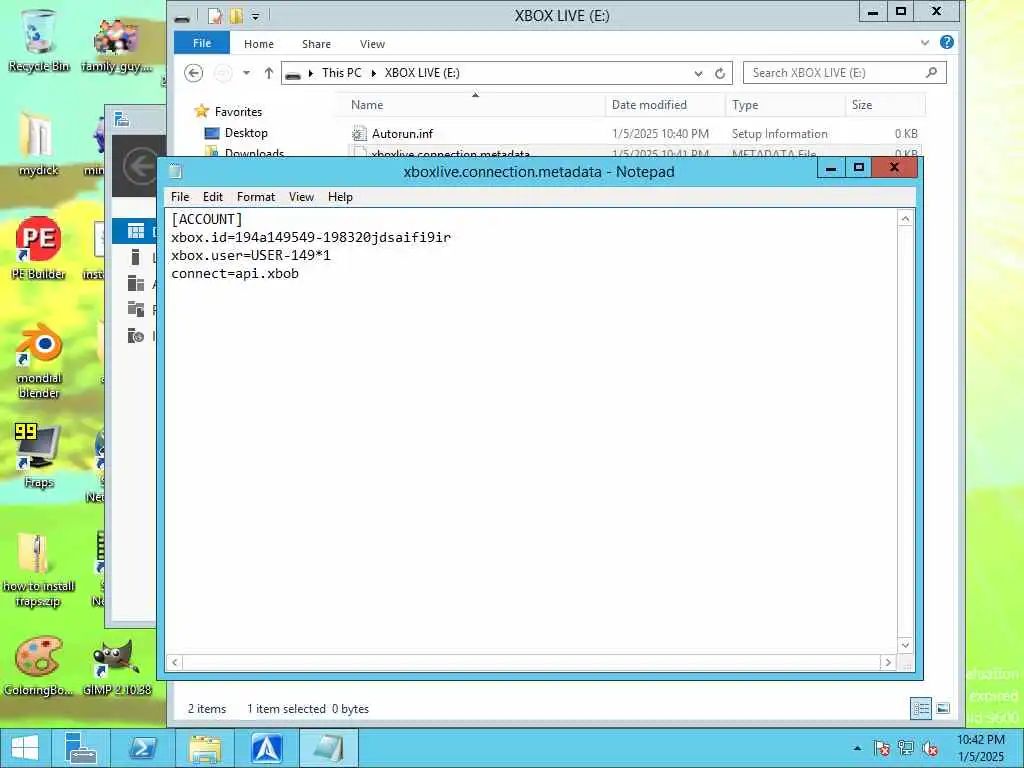Launch GIMP 2.10.38 from the desktop
Viewport: 1024px width, 768px height.
tap(116, 666)
